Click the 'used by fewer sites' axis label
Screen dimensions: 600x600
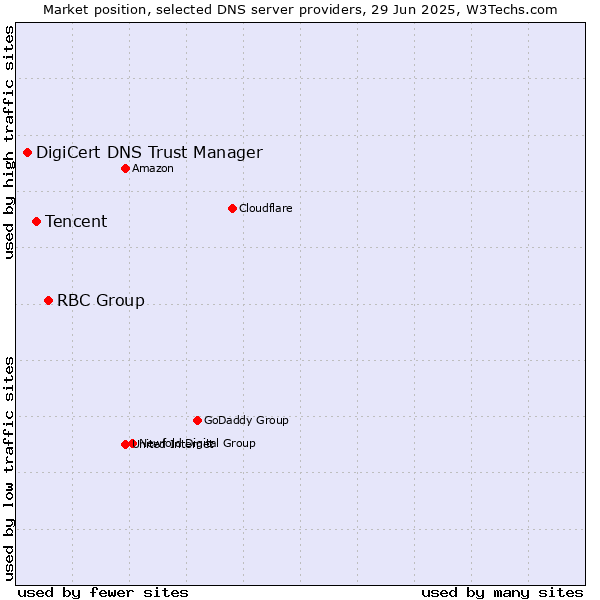[103, 593]
